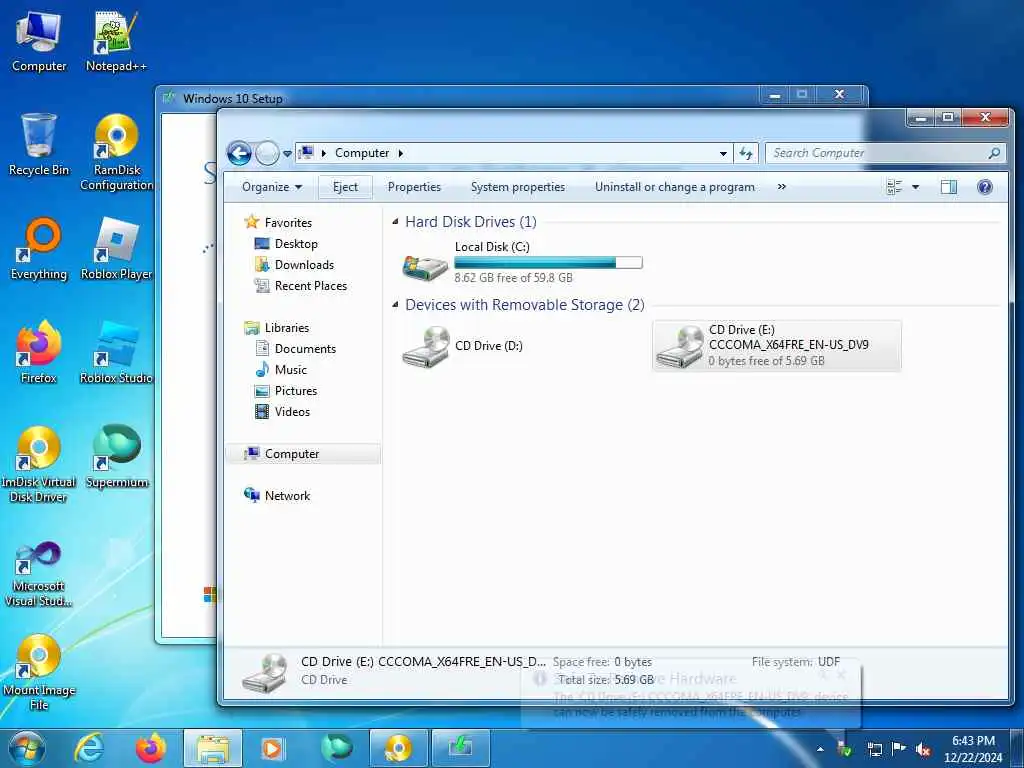This screenshot has width=1024, height=768.
Task: Select Microsoft Visual Studio desktop shortcut
Action: click(x=39, y=575)
